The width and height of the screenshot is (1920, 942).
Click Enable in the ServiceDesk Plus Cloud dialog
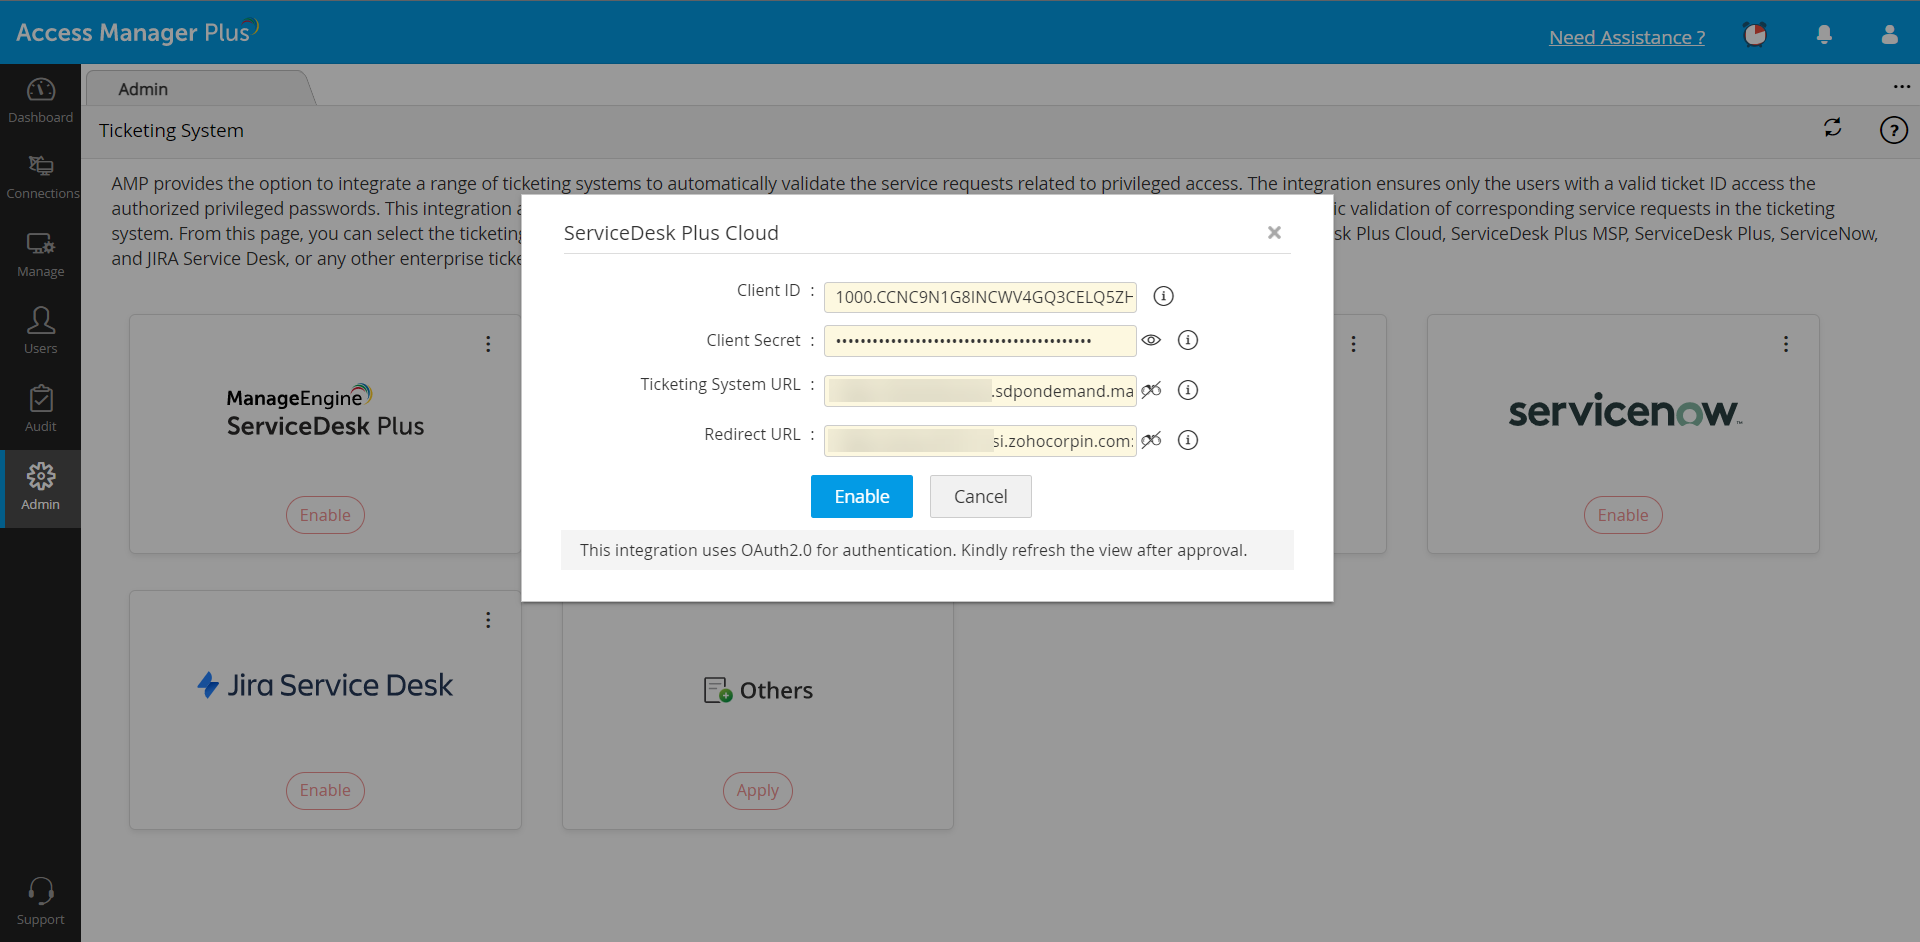(x=861, y=496)
